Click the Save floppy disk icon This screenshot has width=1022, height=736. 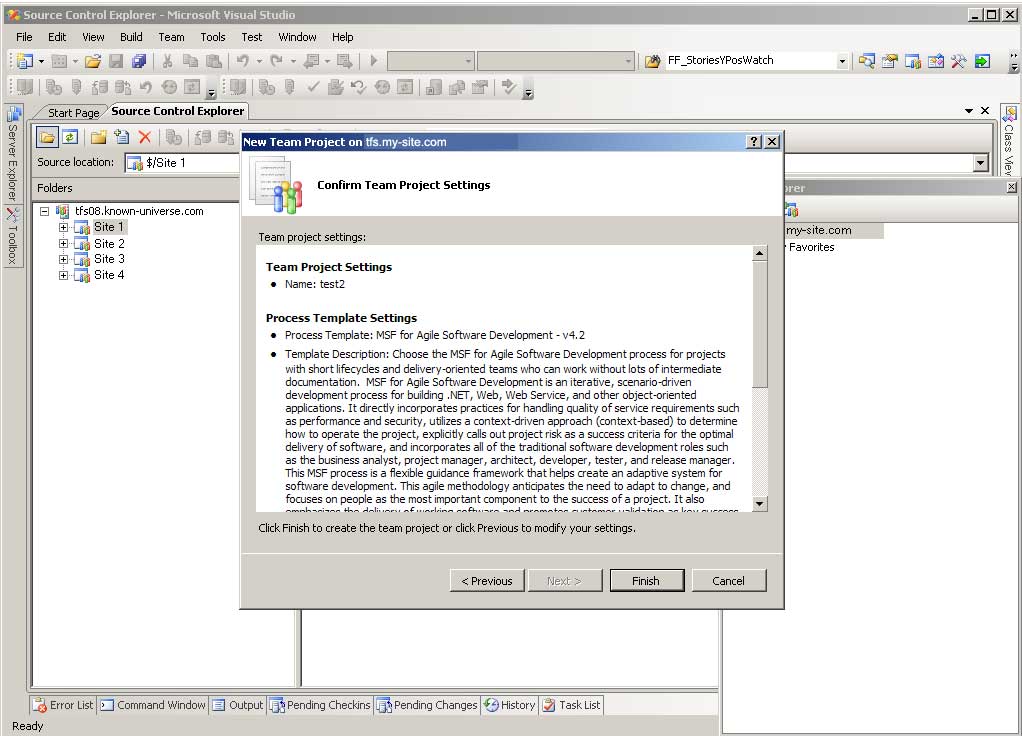(116, 61)
